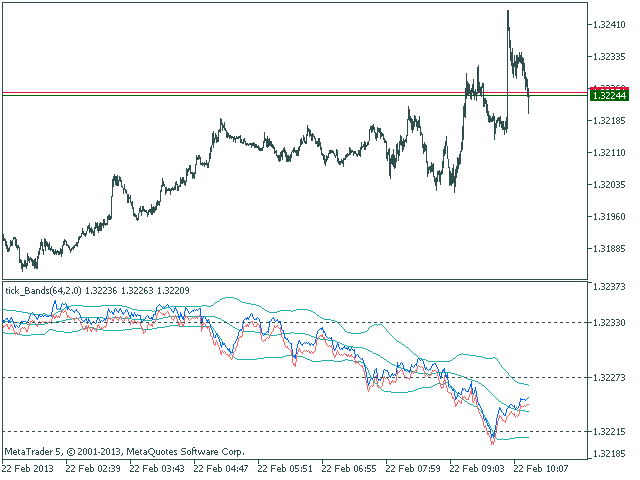Screen dimensions: 640x480
Task: Click the 1.32335 price scale value
Action: (x=609, y=57)
